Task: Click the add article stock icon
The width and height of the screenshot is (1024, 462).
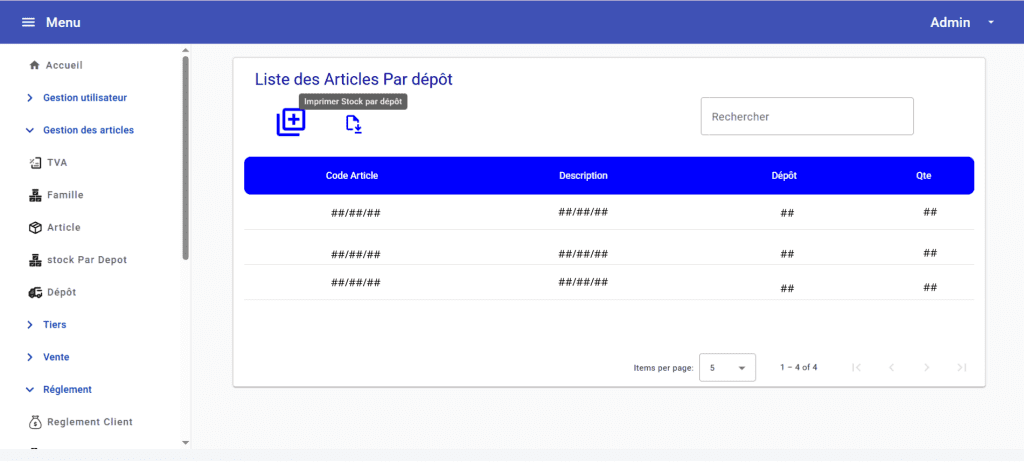Action: point(291,123)
